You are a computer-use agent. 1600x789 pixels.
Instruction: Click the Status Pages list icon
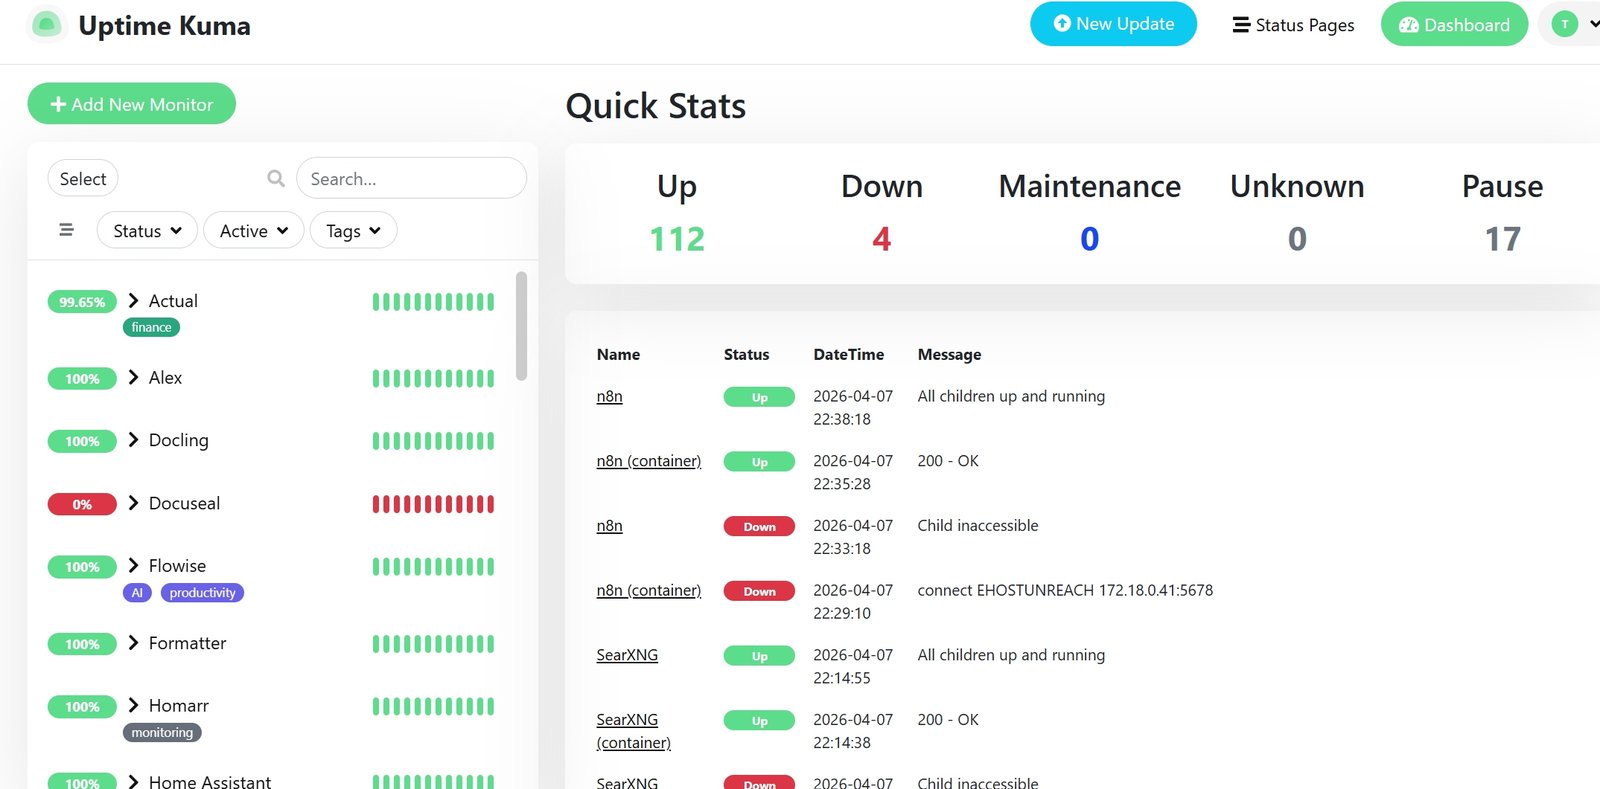[x=1241, y=25]
